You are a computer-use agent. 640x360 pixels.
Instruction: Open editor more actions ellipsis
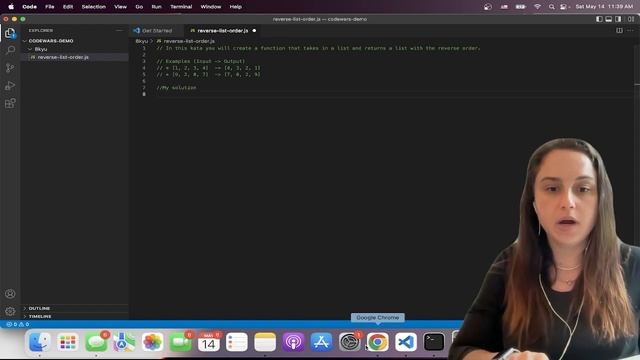coord(631,30)
